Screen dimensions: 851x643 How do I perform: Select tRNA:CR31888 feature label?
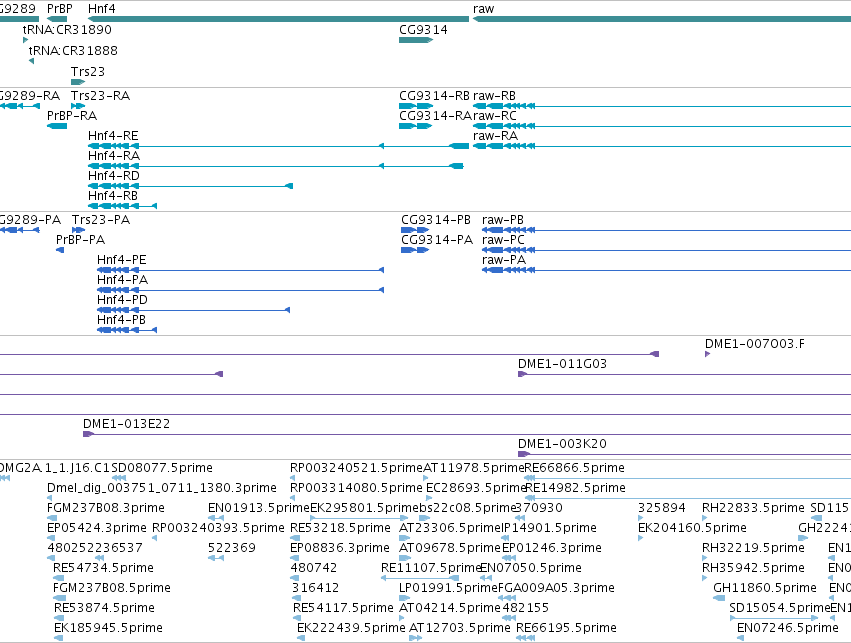(x=73, y=50)
